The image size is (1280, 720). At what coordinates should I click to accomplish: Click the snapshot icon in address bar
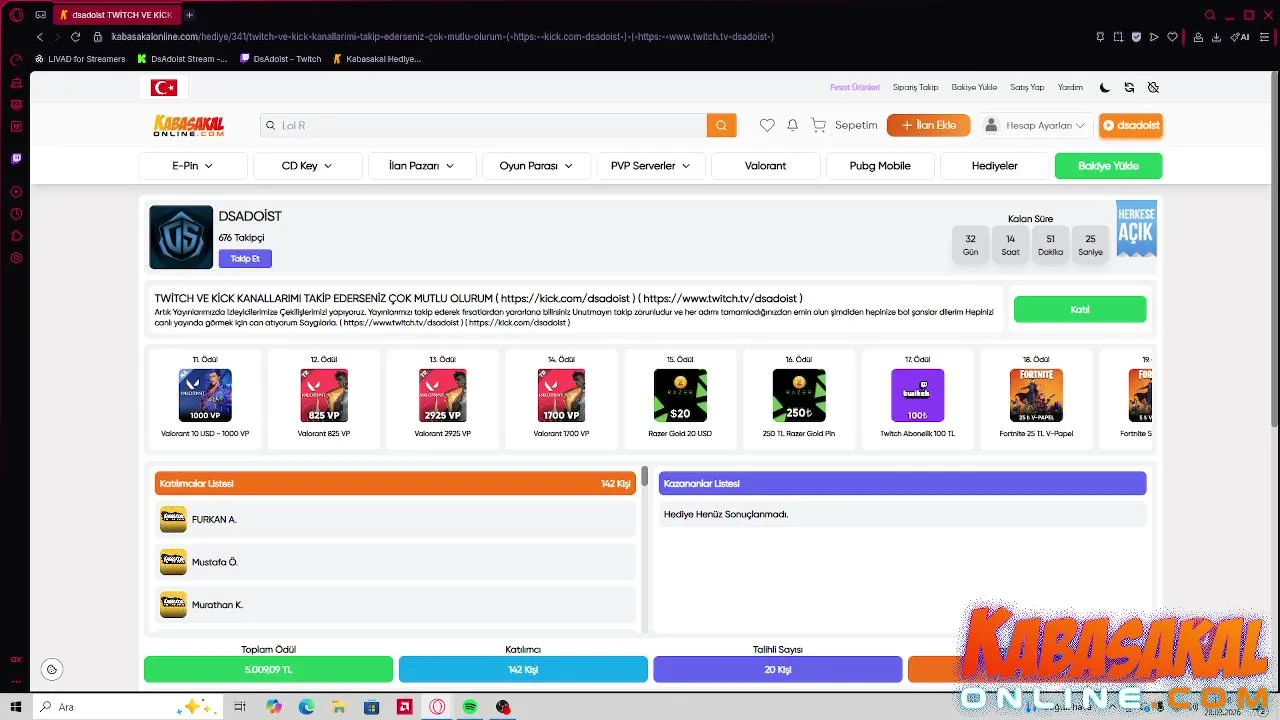1118,37
